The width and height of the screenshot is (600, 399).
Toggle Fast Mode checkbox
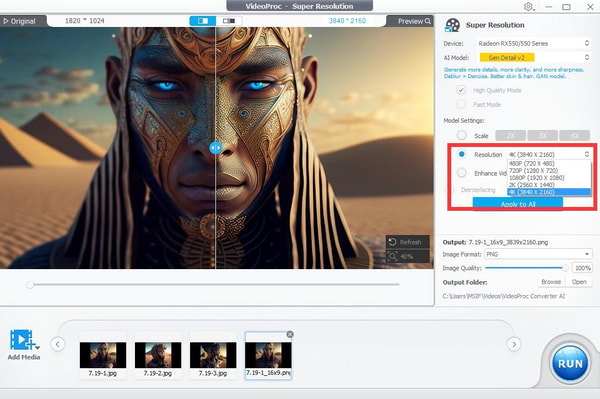point(461,104)
